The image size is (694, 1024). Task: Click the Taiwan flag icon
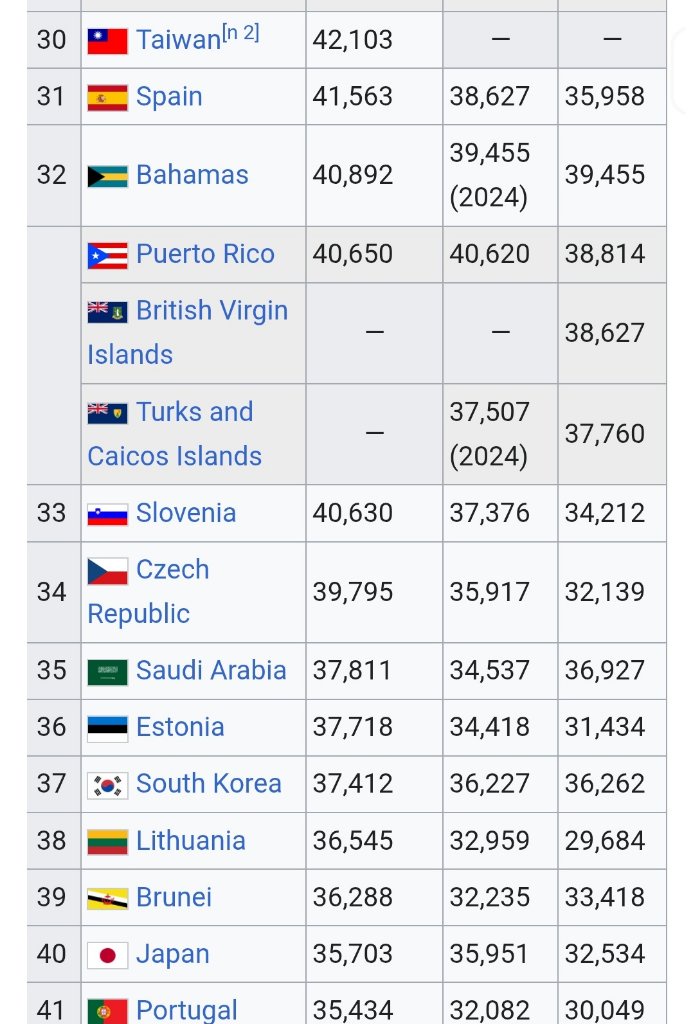click(108, 41)
